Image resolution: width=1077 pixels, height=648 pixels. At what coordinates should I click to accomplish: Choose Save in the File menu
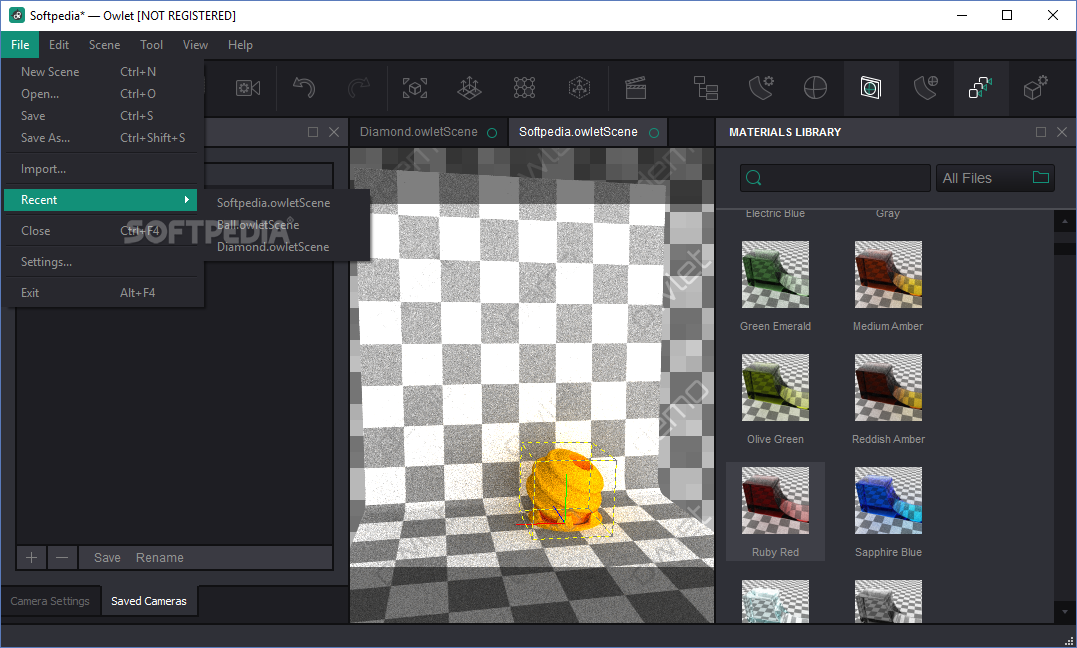[101, 115]
